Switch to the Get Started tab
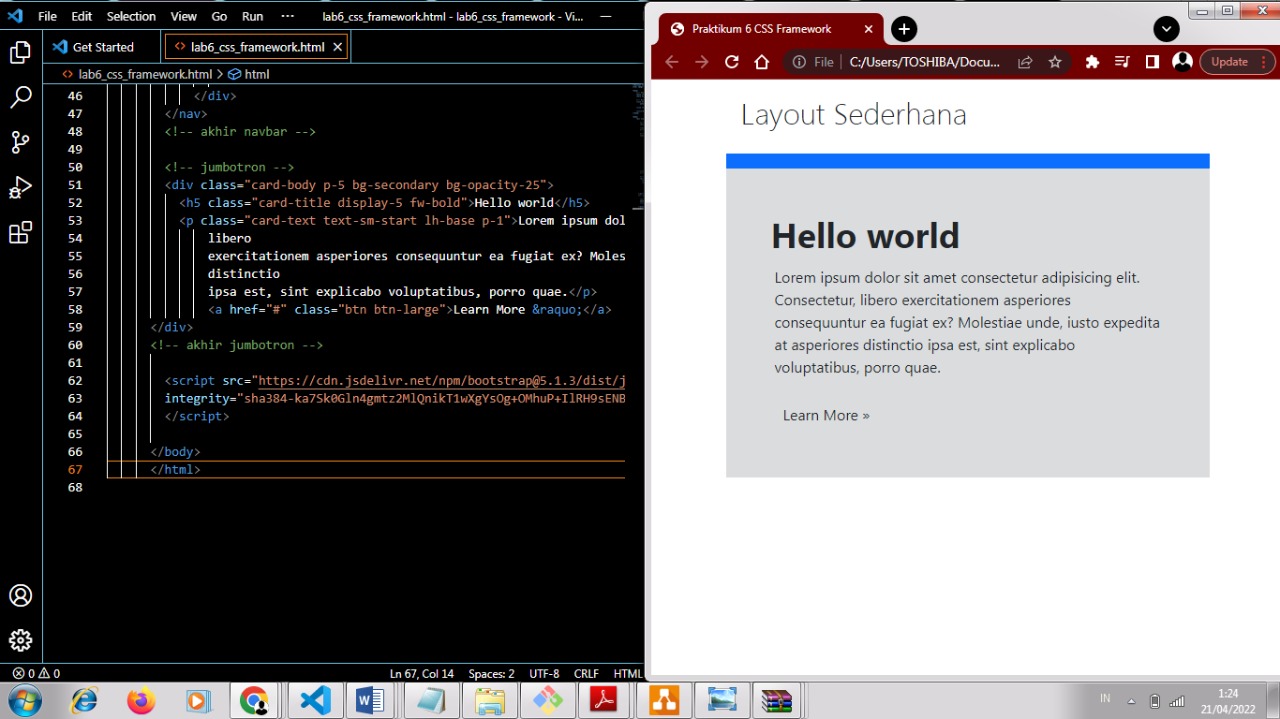The width and height of the screenshot is (1280, 719). point(103,47)
